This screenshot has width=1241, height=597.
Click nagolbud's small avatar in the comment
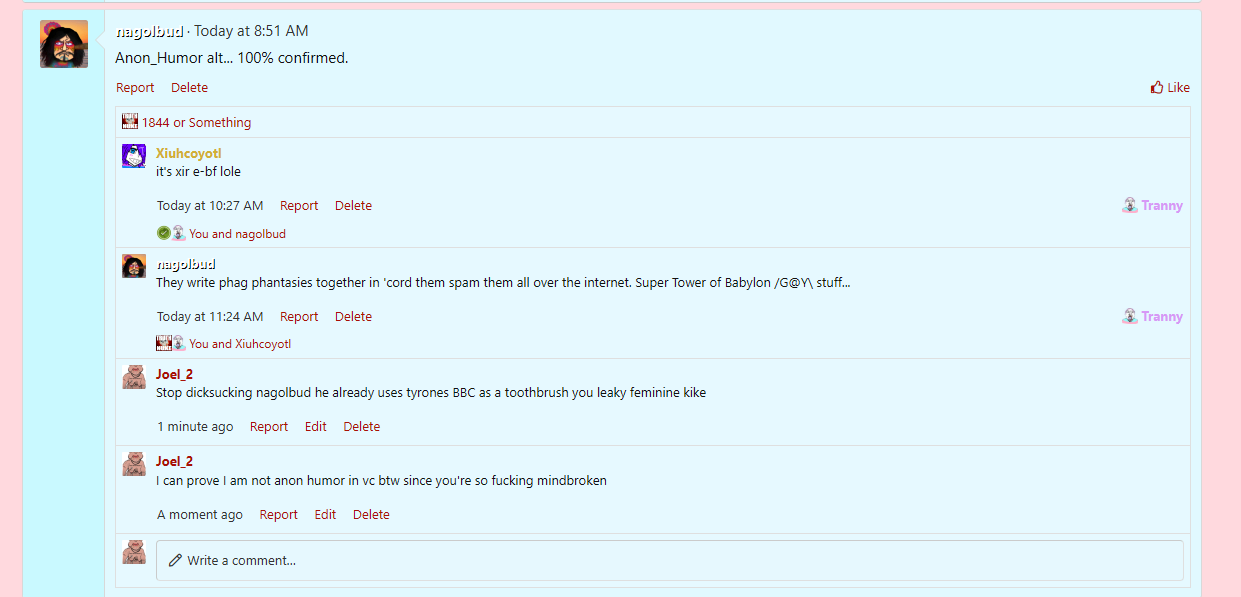point(134,266)
